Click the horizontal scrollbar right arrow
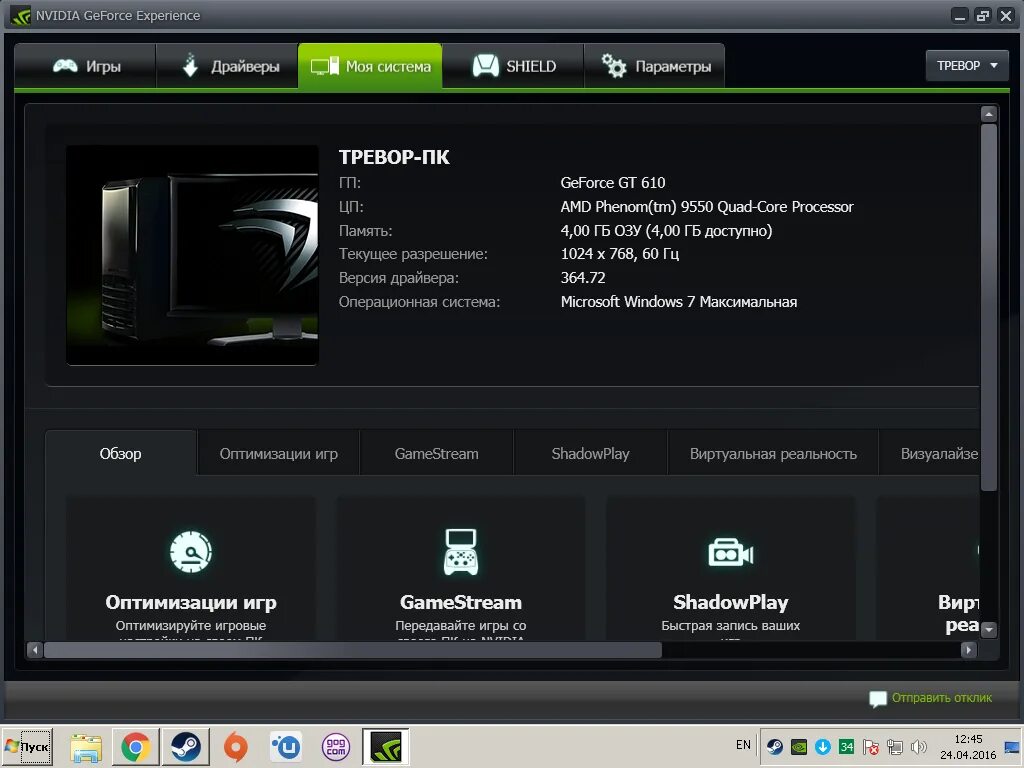 click(968, 650)
